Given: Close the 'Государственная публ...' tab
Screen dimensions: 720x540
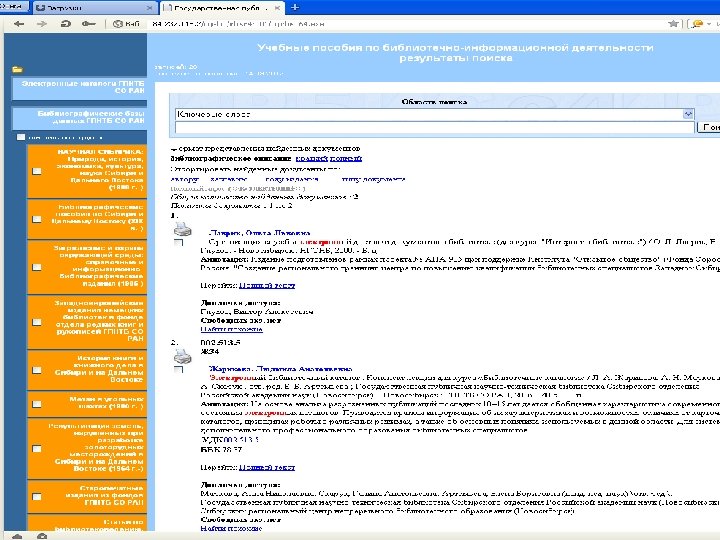Looking at the screenshot, I should (277, 8).
